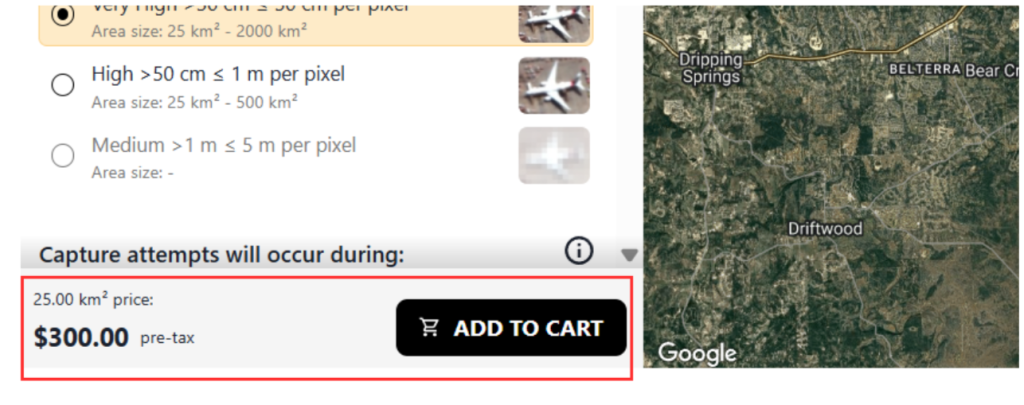Click the BEL TERRA map label
Screen dimensions: 1024x405
click(x=925, y=70)
